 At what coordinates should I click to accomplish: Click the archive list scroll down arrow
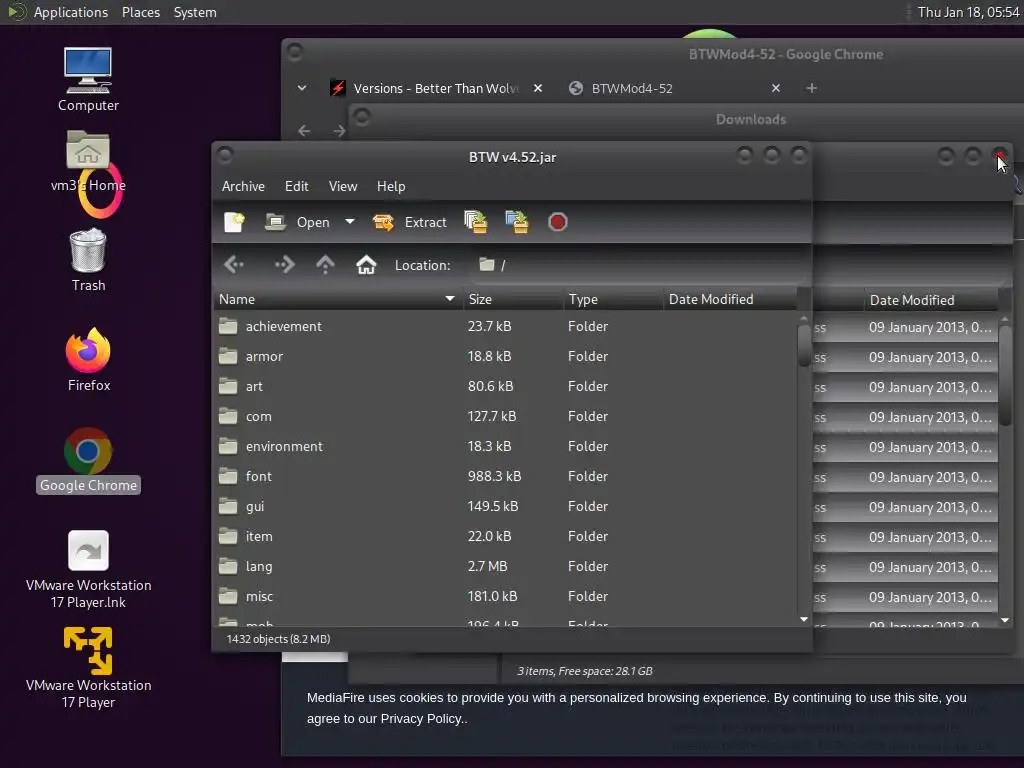click(804, 619)
